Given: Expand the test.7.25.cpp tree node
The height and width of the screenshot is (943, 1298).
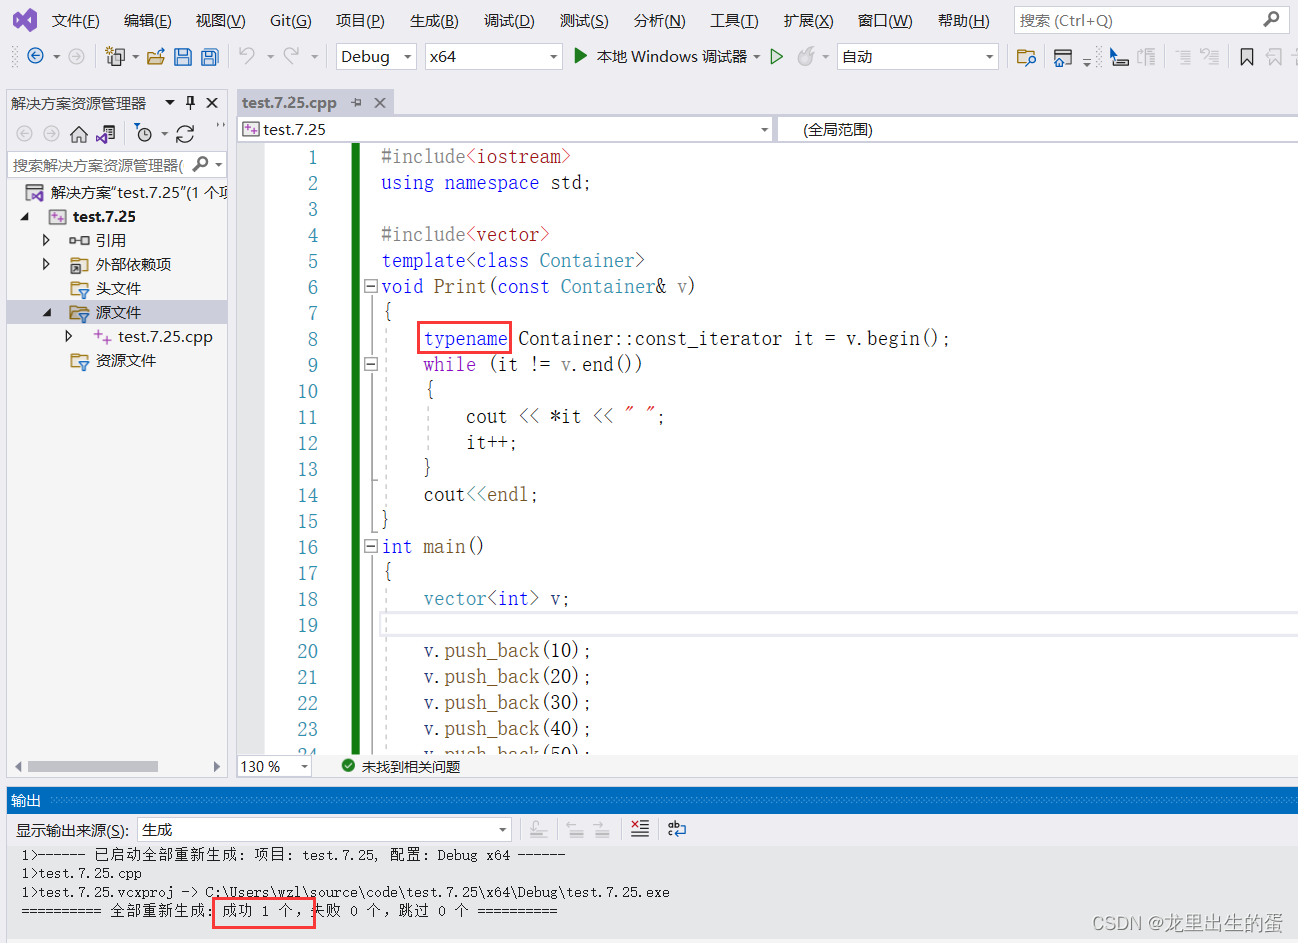Looking at the screenshot, I should coord(68,336).
